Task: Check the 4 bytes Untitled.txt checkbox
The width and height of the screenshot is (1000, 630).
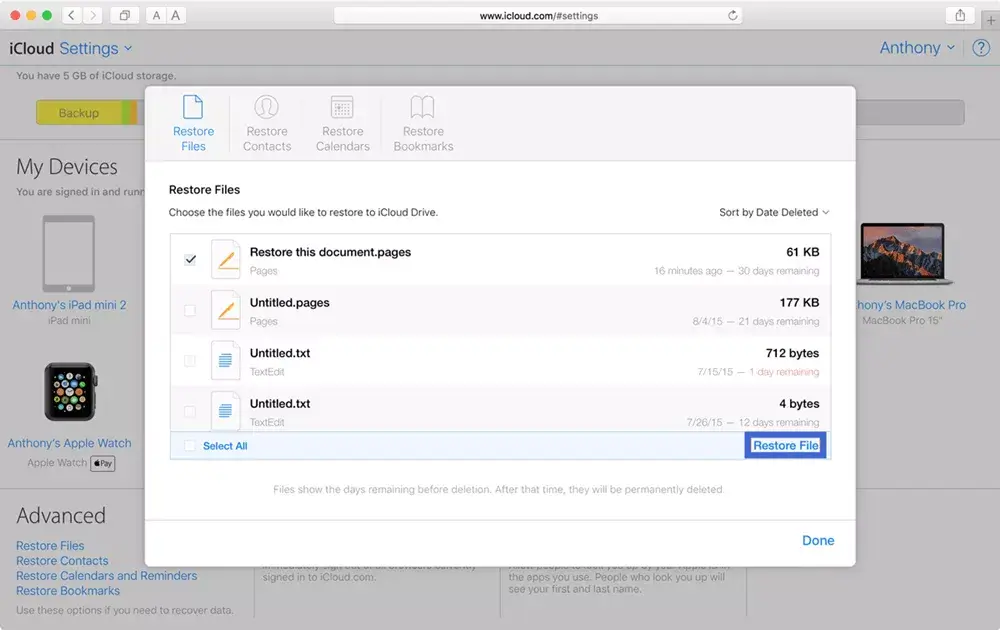Action: [x=190, y=411]
